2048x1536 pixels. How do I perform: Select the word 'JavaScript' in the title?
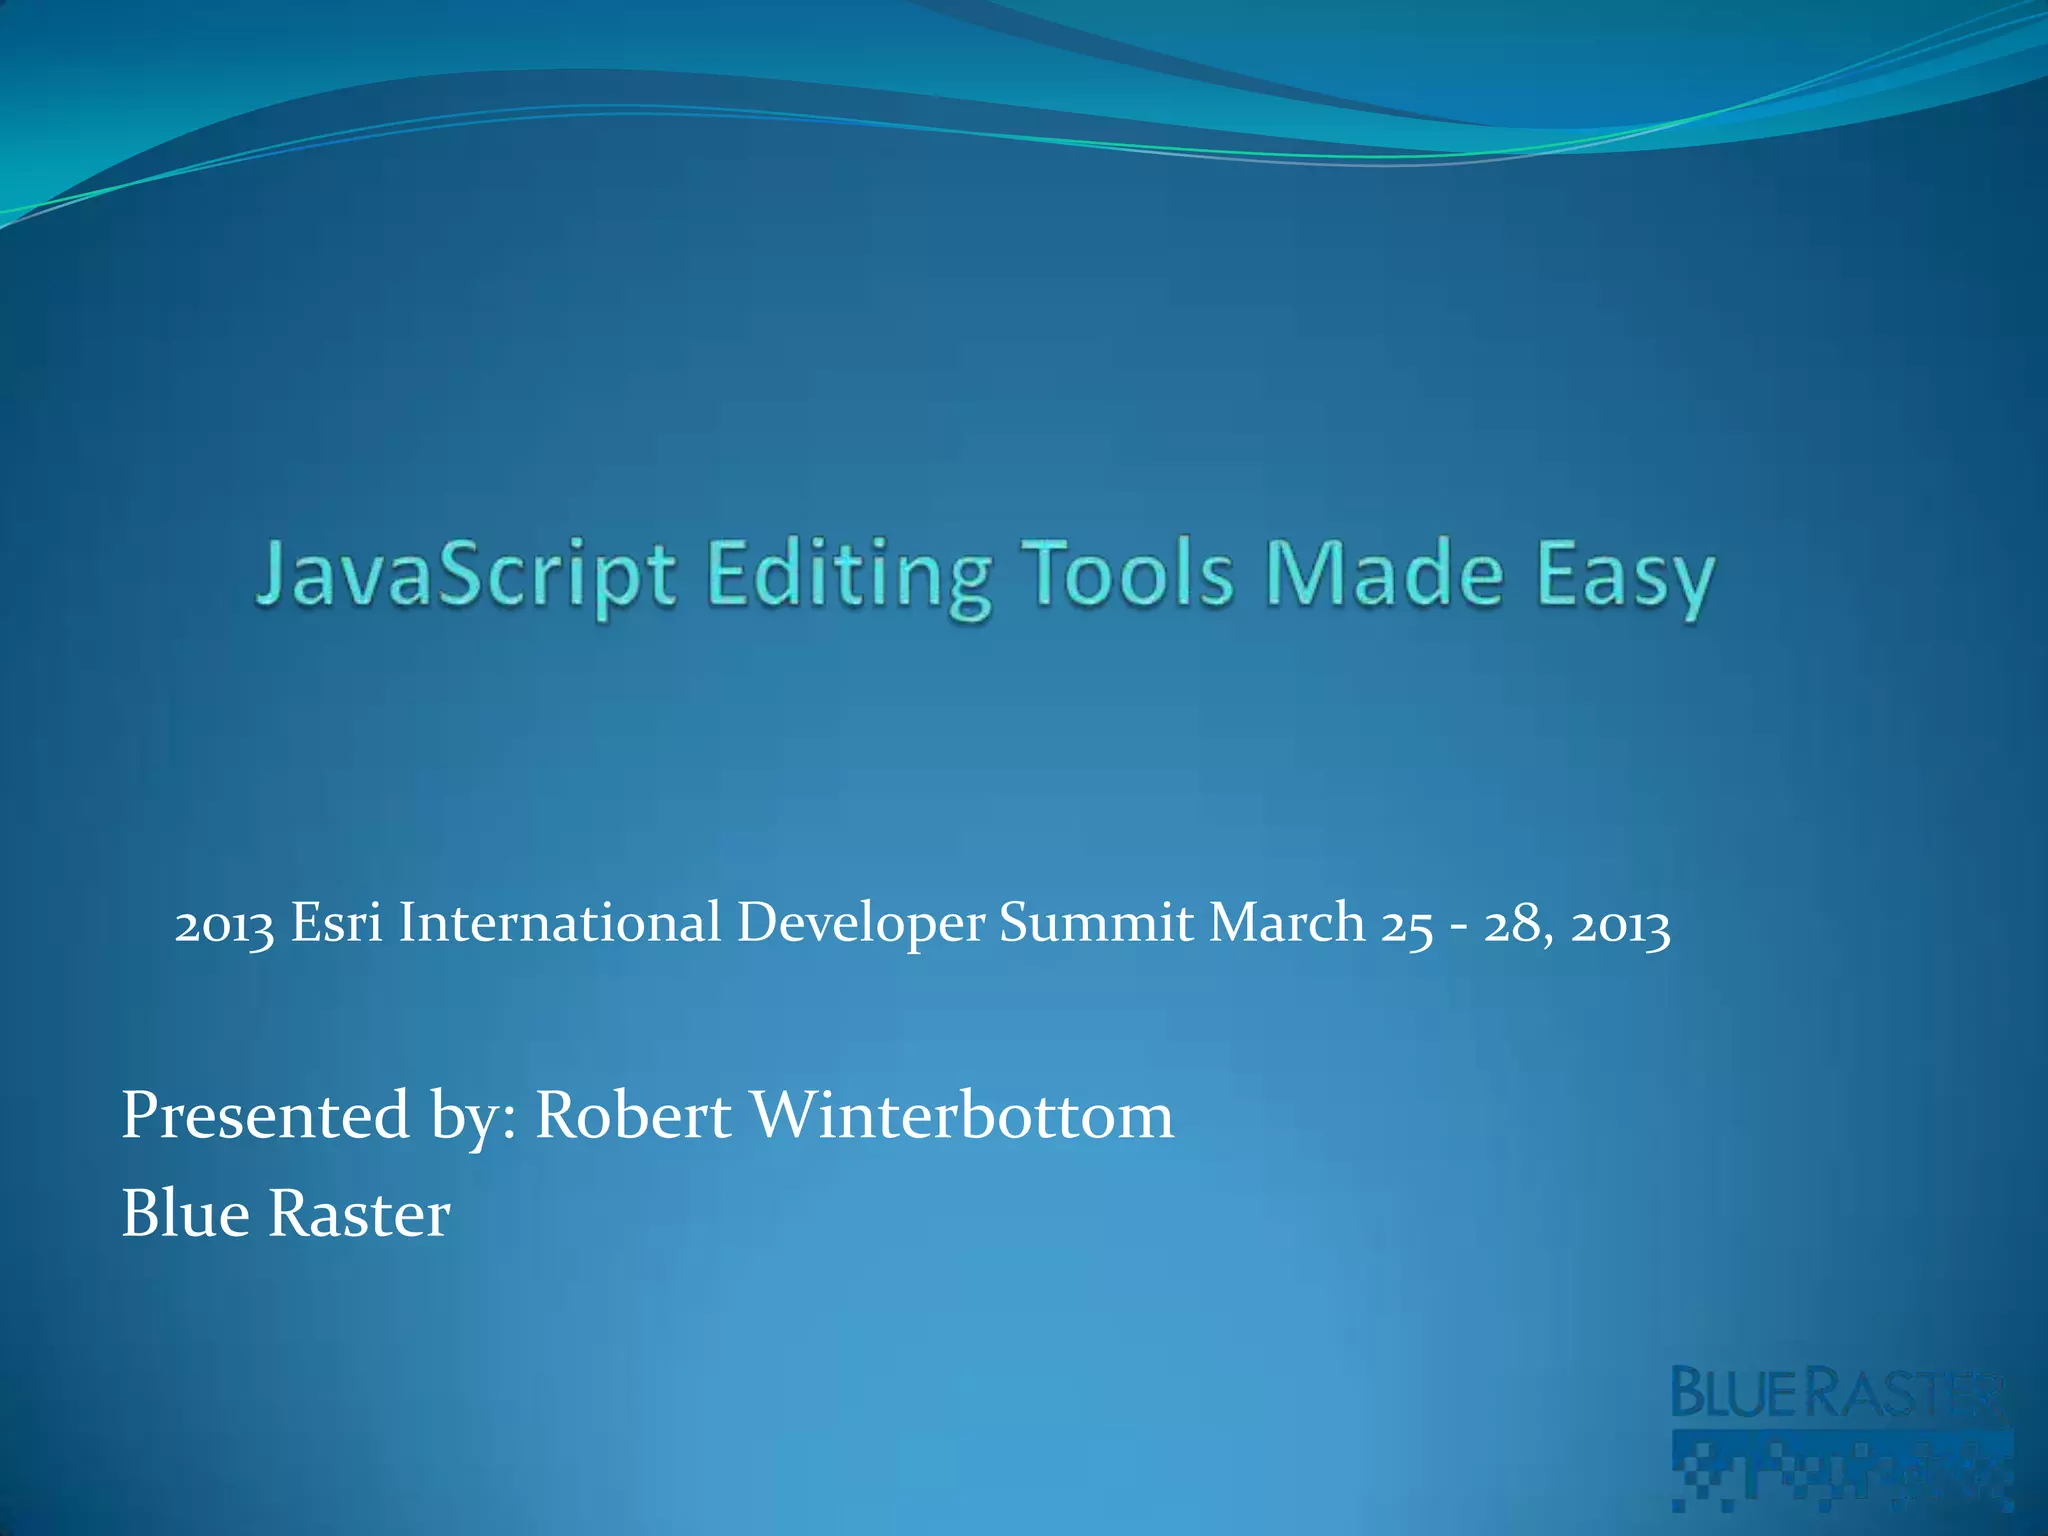465,577
